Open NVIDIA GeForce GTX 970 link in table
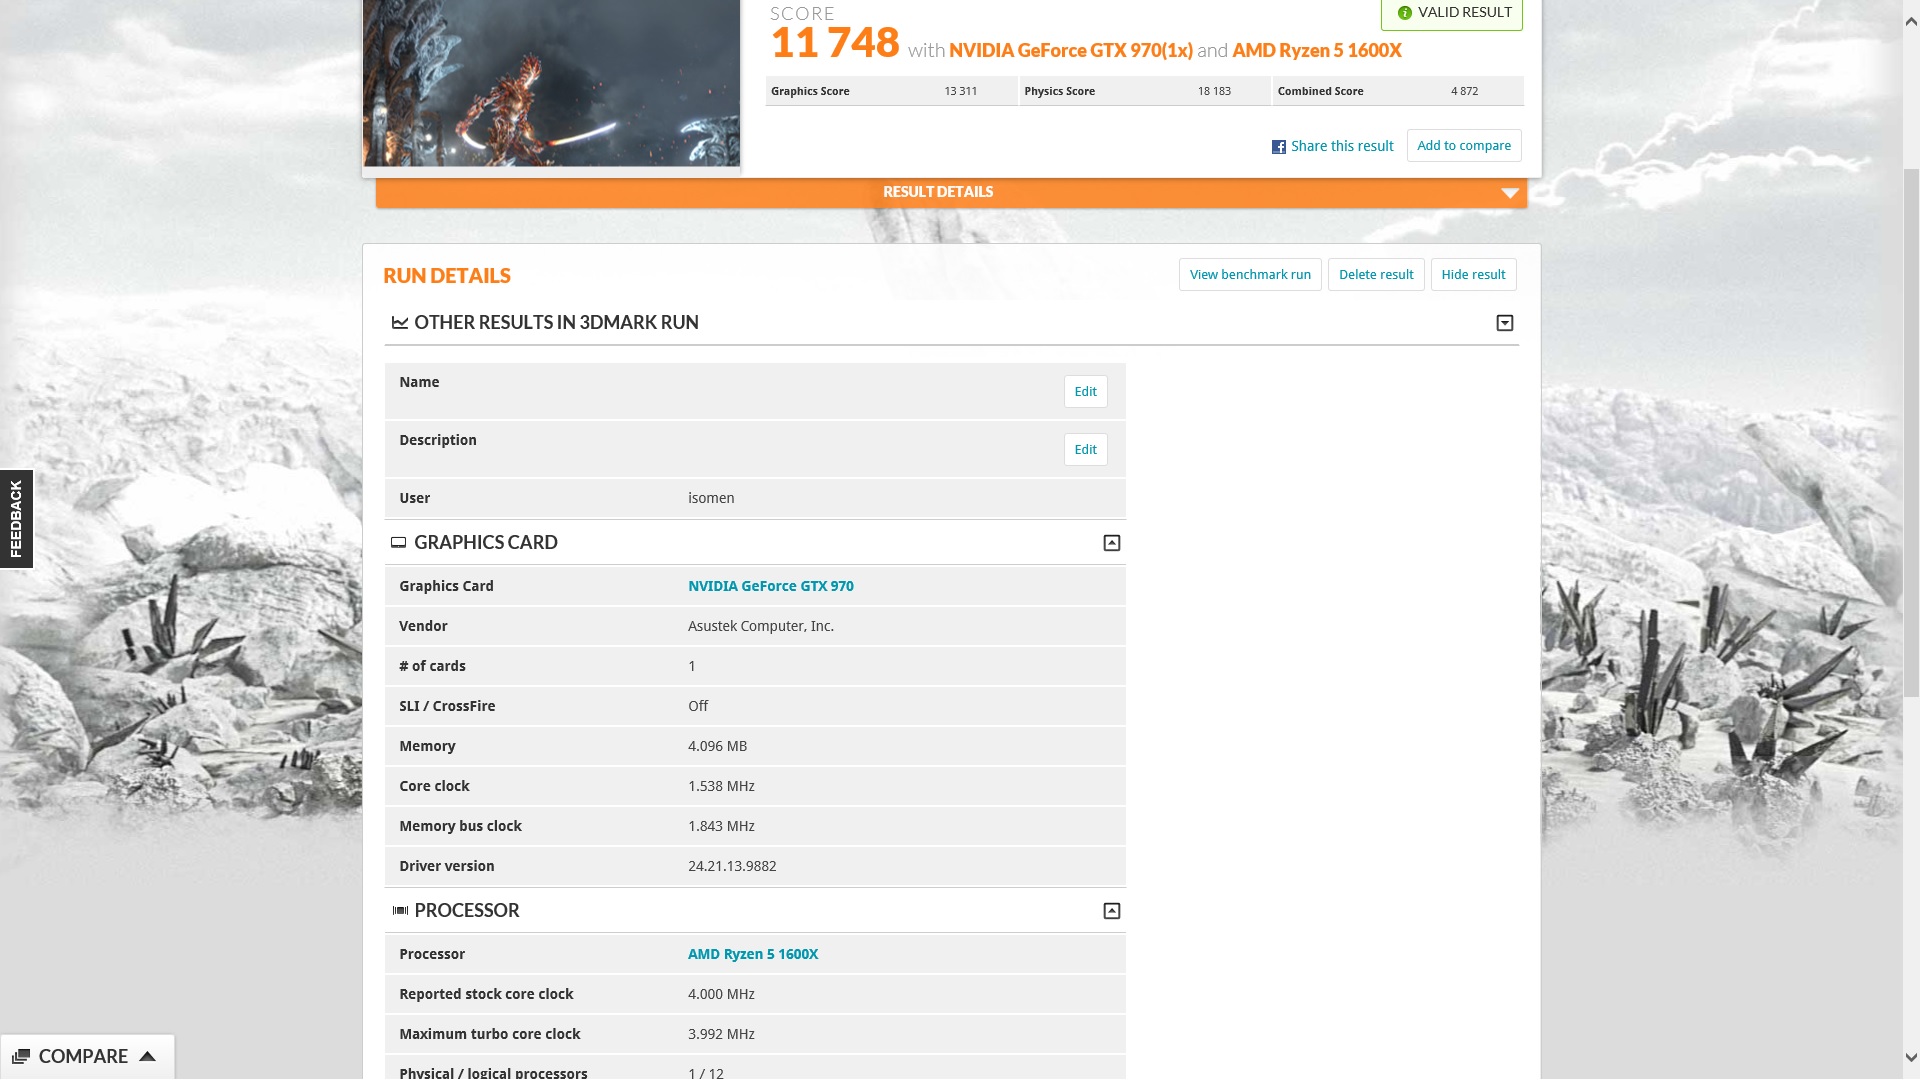The height and width of the screenshot is (1080, 1920). [x=770, y=586]
